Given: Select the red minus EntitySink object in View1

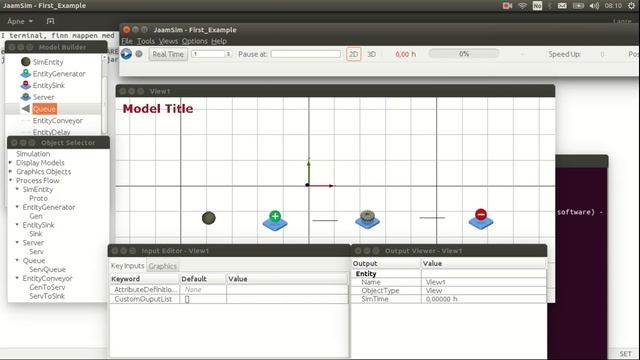Looking at the screenshot, I should click(x=481, y=219).
